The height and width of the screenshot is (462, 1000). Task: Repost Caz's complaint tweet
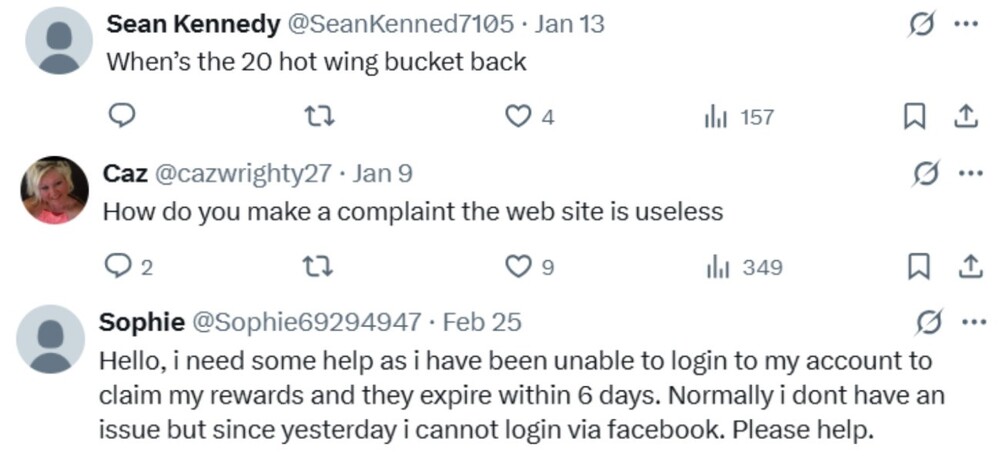pos(320,268)
